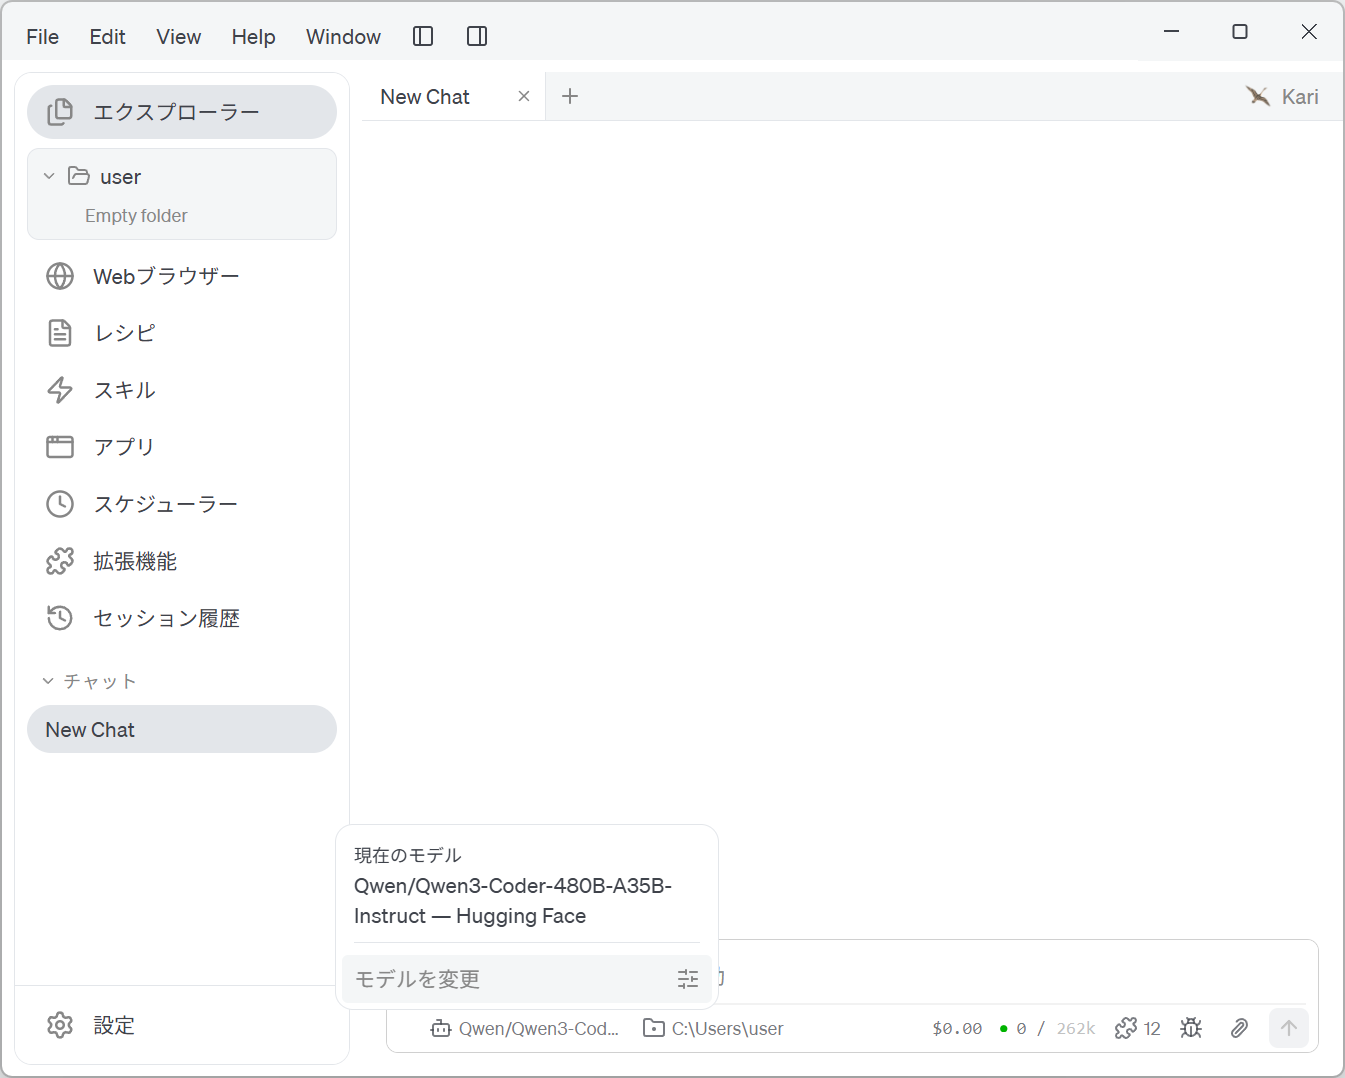The width and height of the screenshot is (1345, 1078).
Task: Open the スケジューラー clock icon
Action: pyautogui.click(x=60, y=504)
